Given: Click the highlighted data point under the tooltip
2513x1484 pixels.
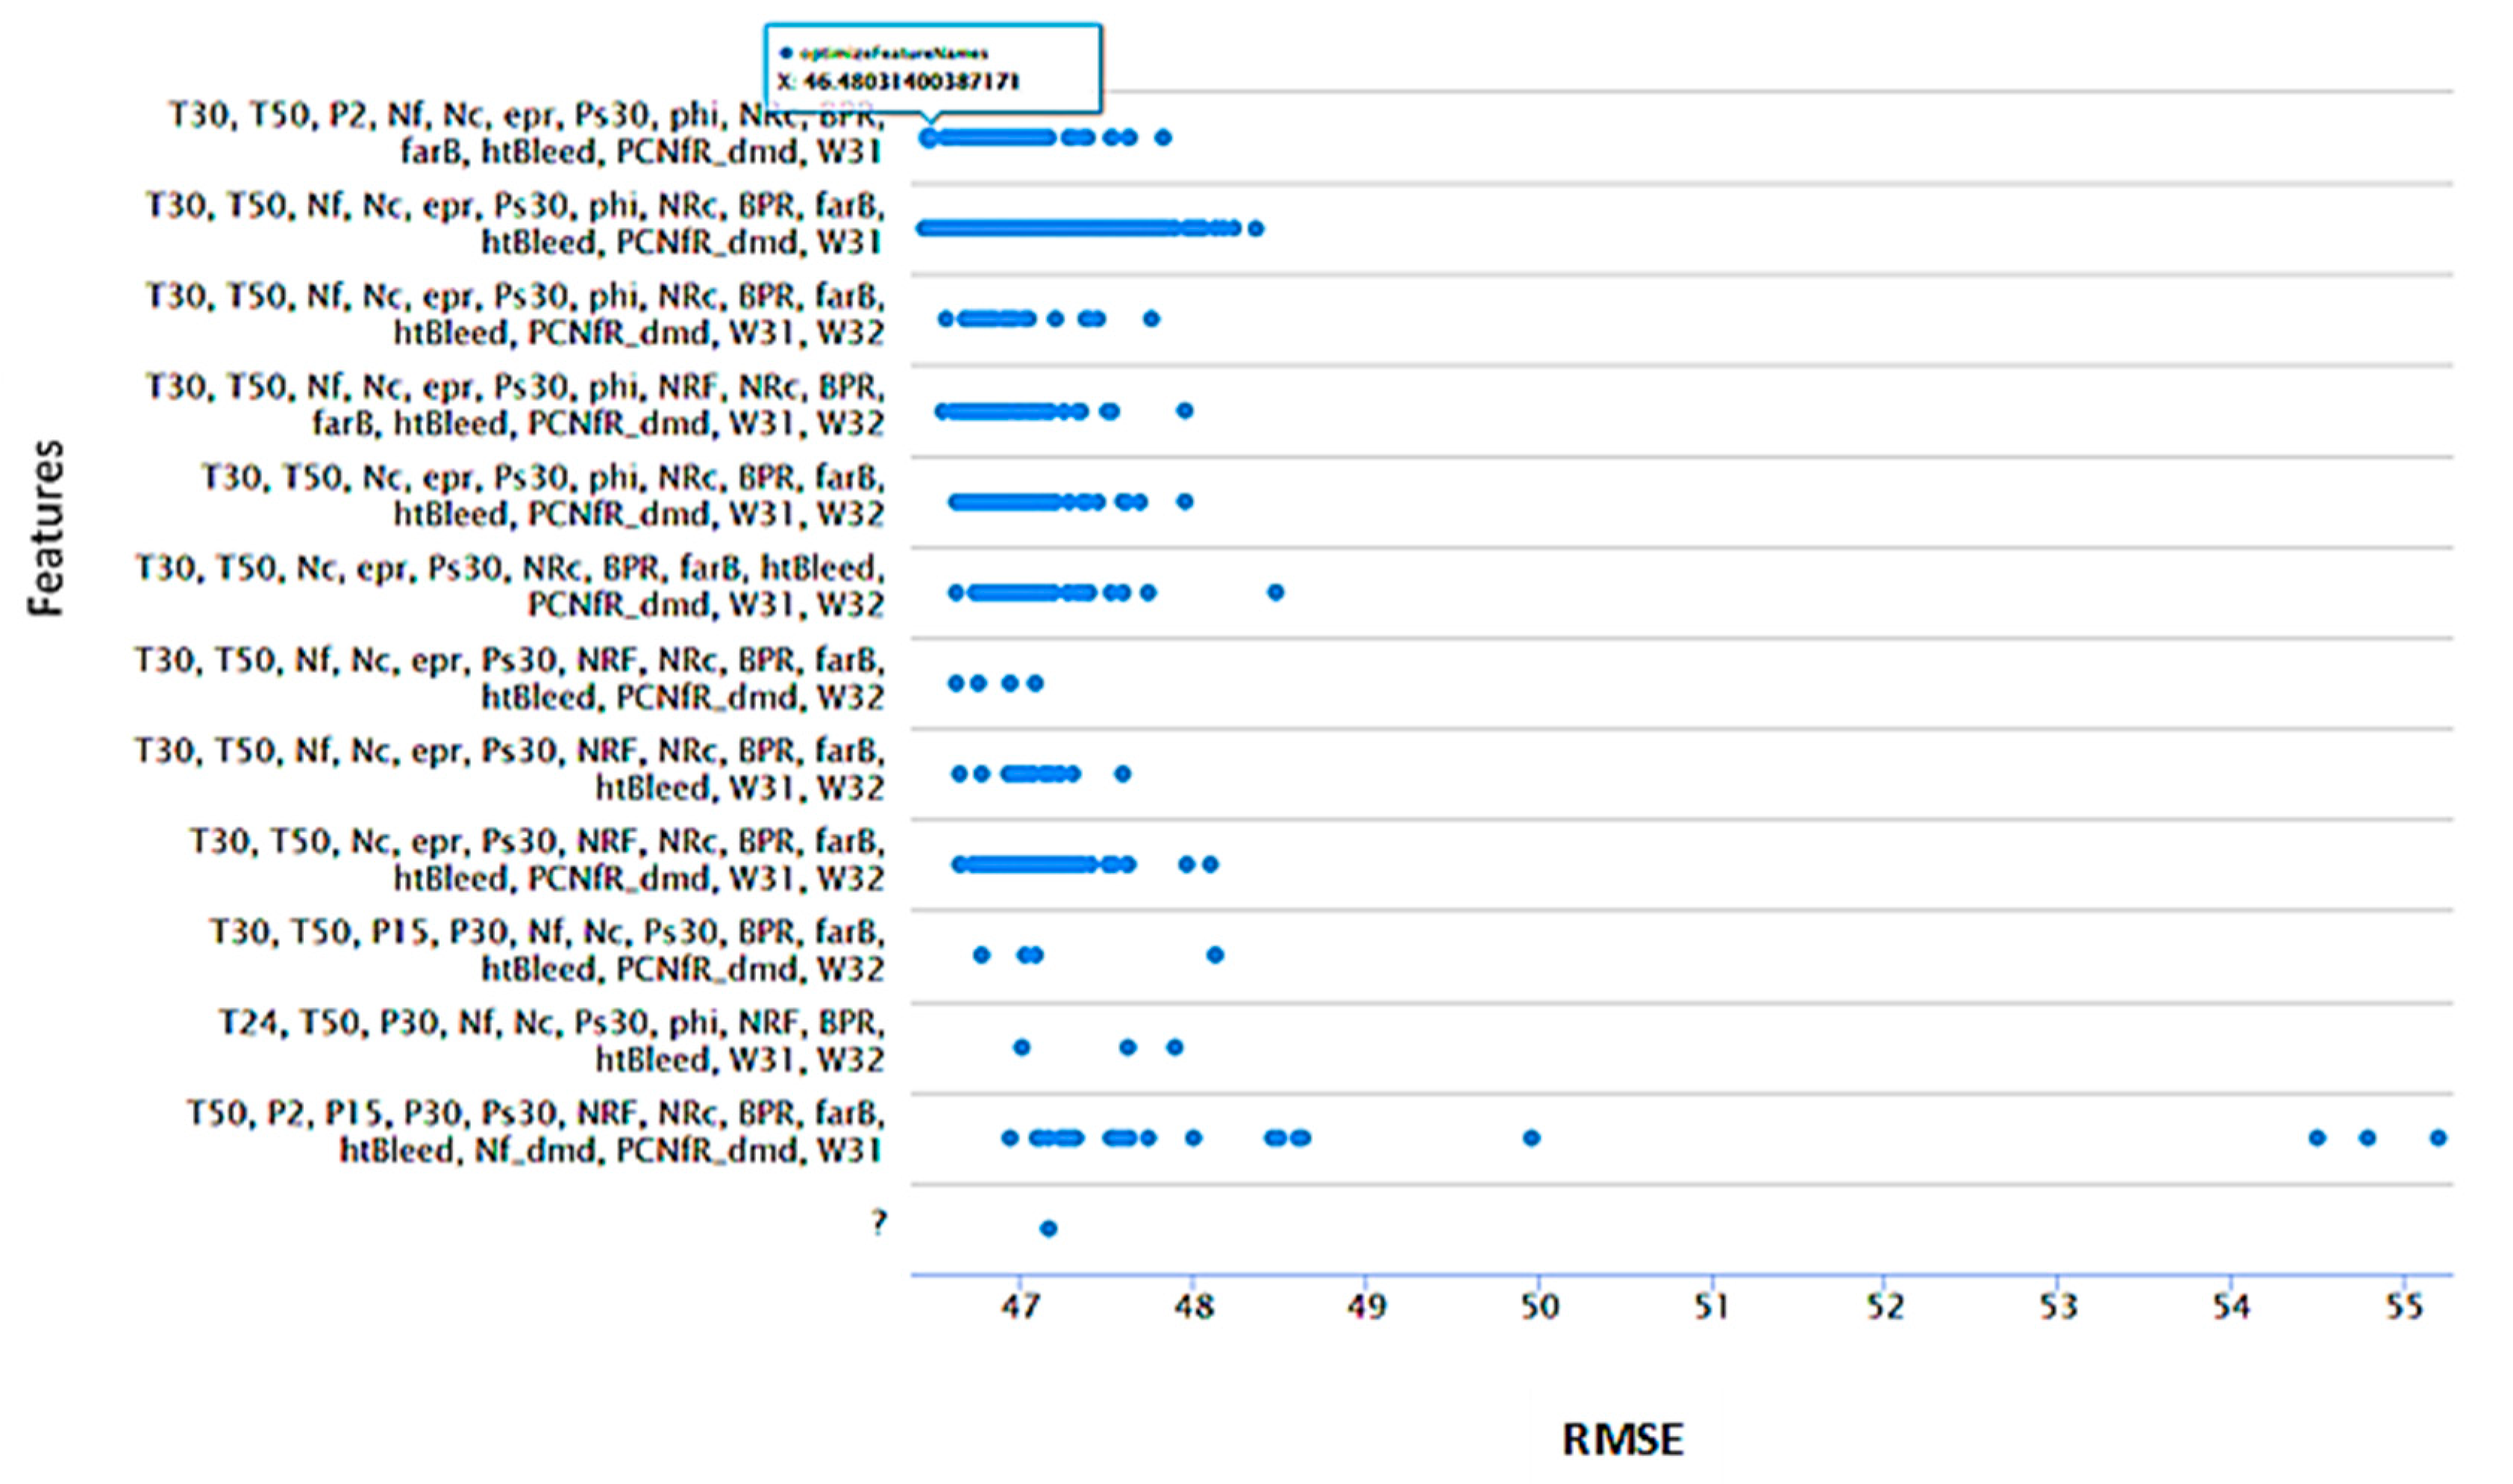Looking at the screenshot, I should (929, 138).
